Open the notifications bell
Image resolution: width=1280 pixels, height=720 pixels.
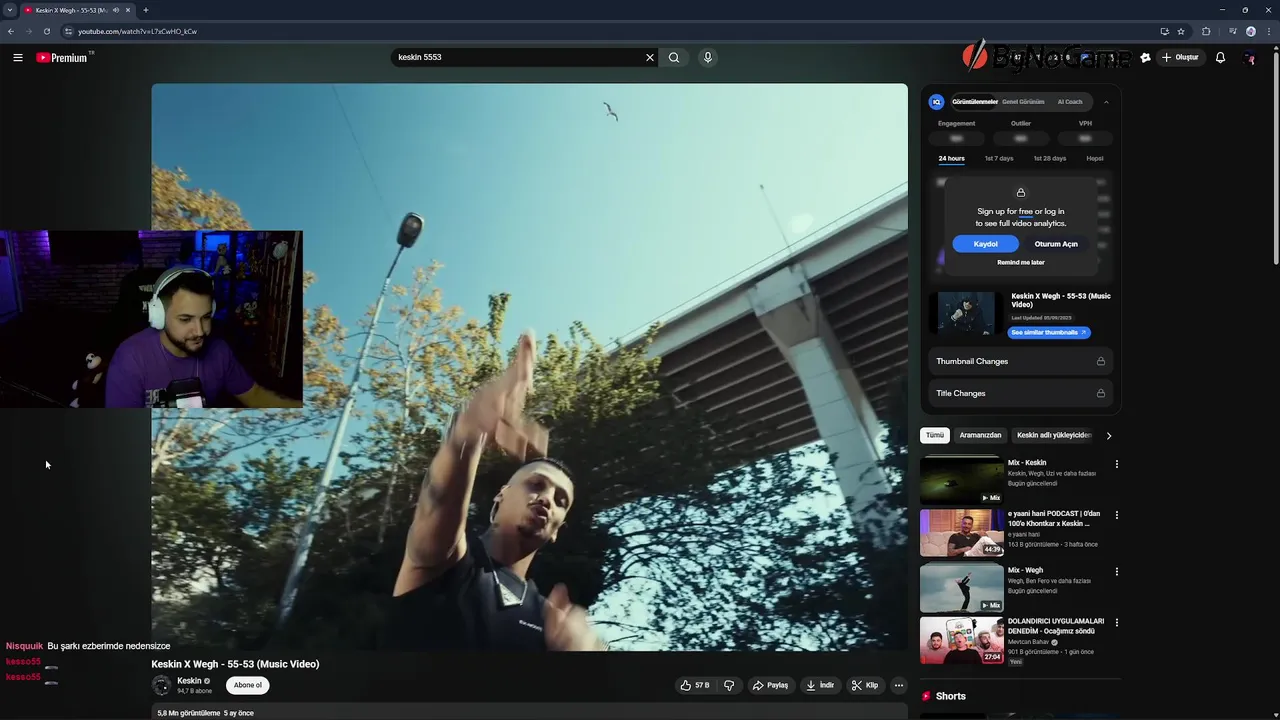click(1220, 57)
